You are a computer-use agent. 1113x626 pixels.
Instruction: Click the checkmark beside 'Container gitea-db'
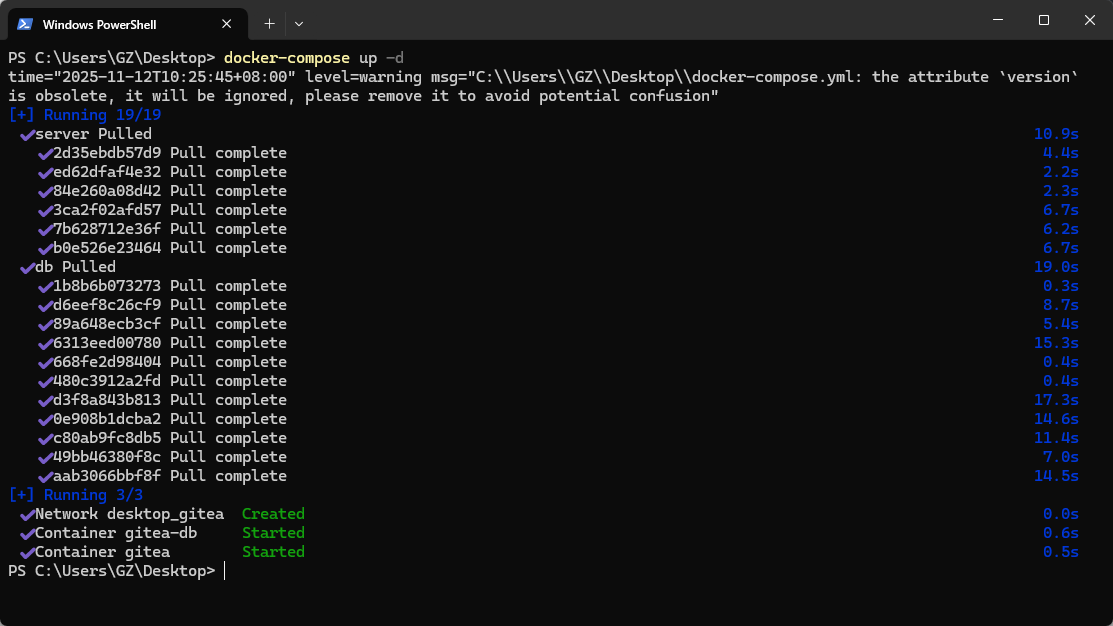click(27, 534)
